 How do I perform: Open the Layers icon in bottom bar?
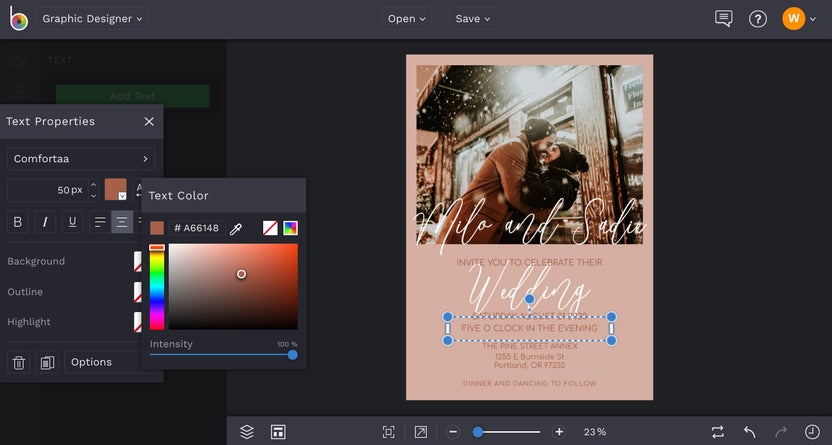pyautogui.click(x=247, y=432)
